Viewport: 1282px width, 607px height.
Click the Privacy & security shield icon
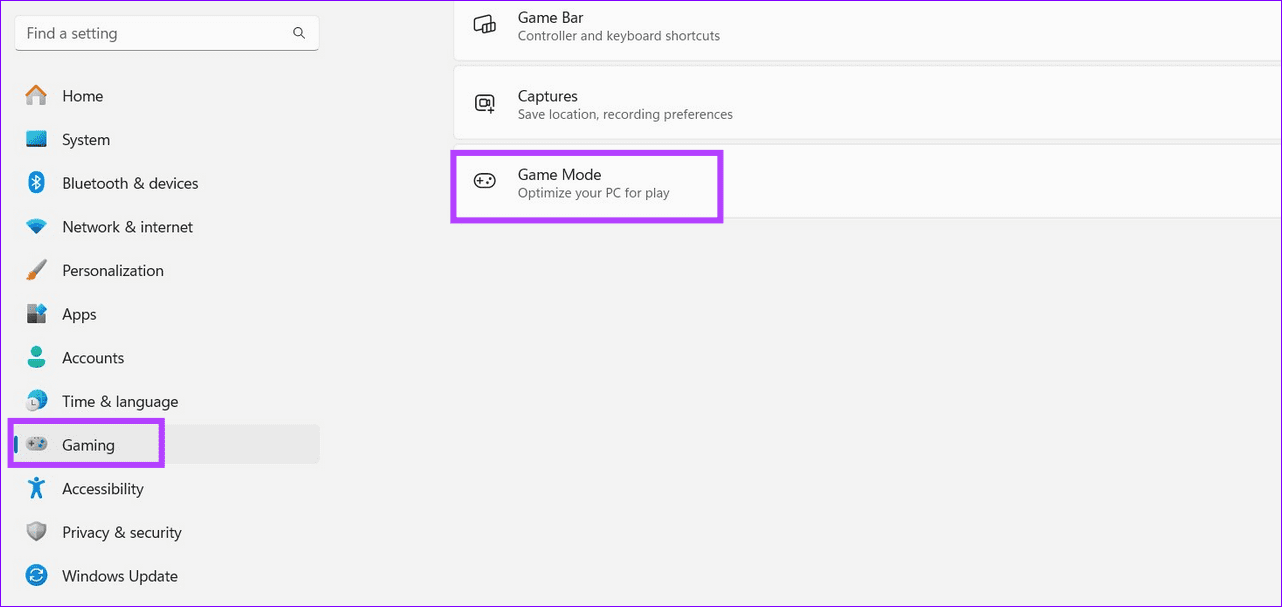pos(37,532)
